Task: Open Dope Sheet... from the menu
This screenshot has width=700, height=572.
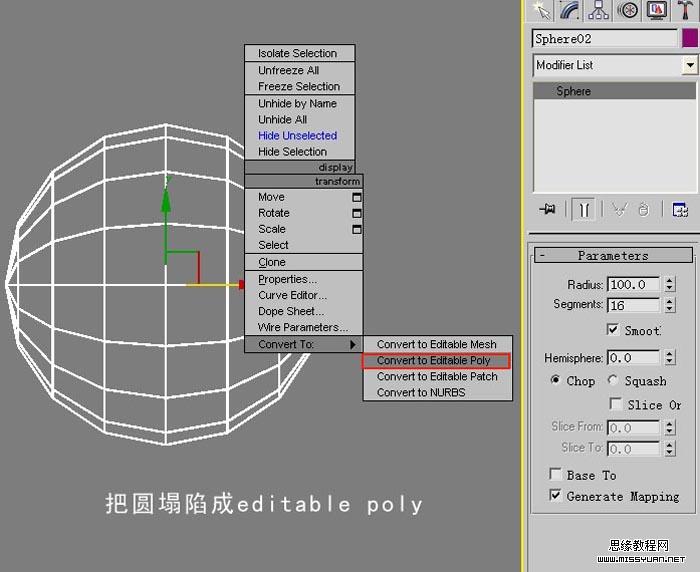Action: pyautogui.click(x=304, y=312)
